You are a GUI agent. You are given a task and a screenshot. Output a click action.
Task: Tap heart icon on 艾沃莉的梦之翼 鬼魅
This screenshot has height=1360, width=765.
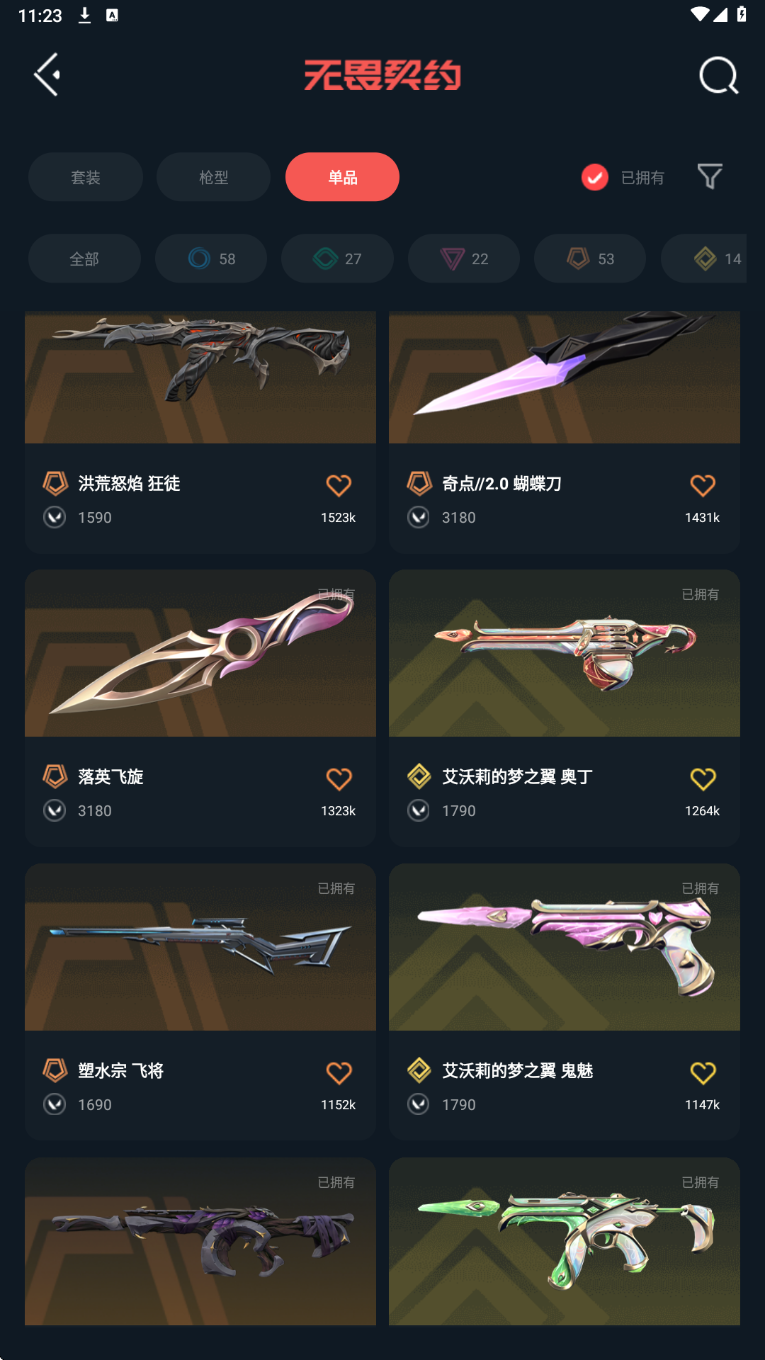703,1072
